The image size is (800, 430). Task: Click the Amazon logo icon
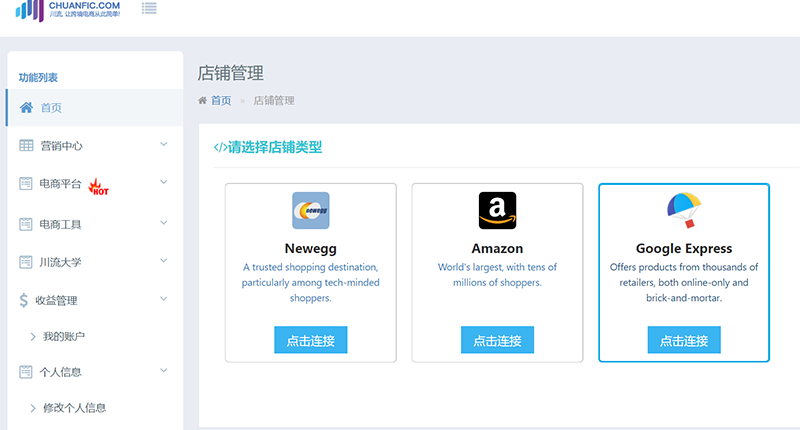coord(497,210)
